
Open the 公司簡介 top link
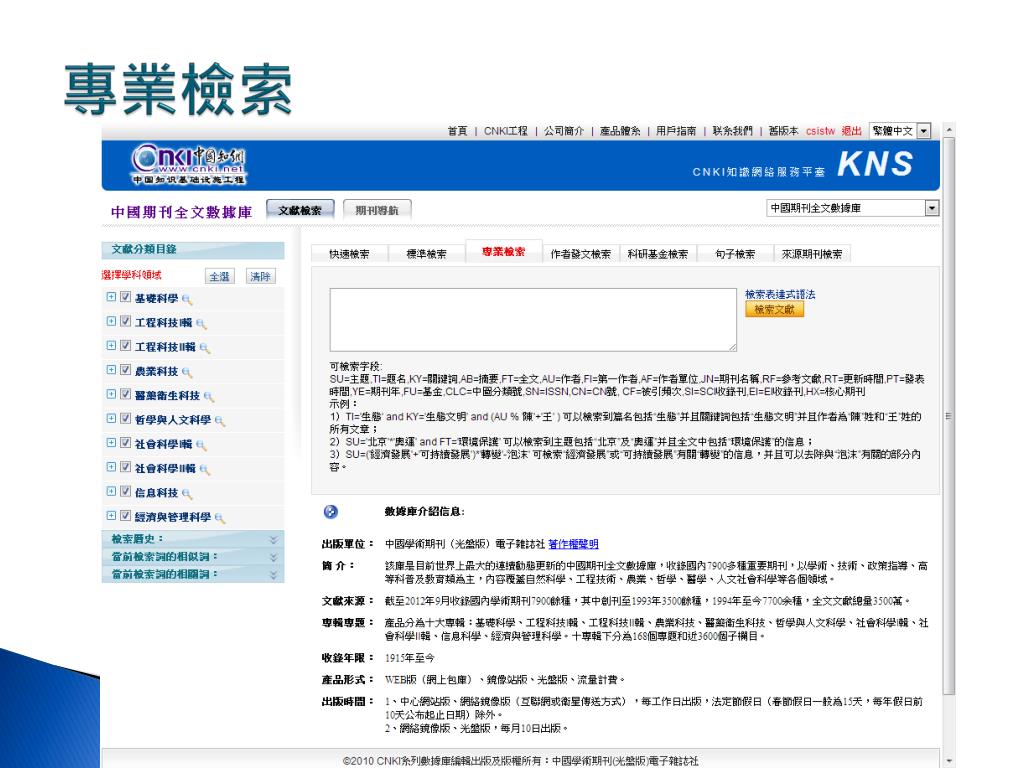(x=564, y=131)
